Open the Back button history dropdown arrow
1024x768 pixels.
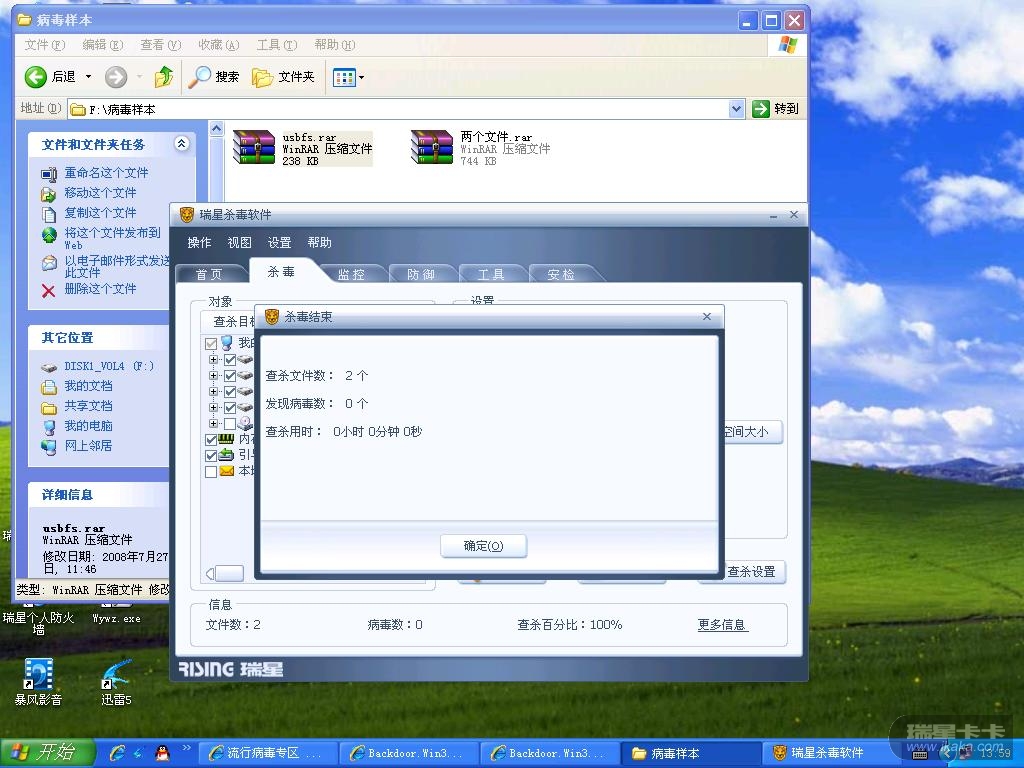pos(88,77)
